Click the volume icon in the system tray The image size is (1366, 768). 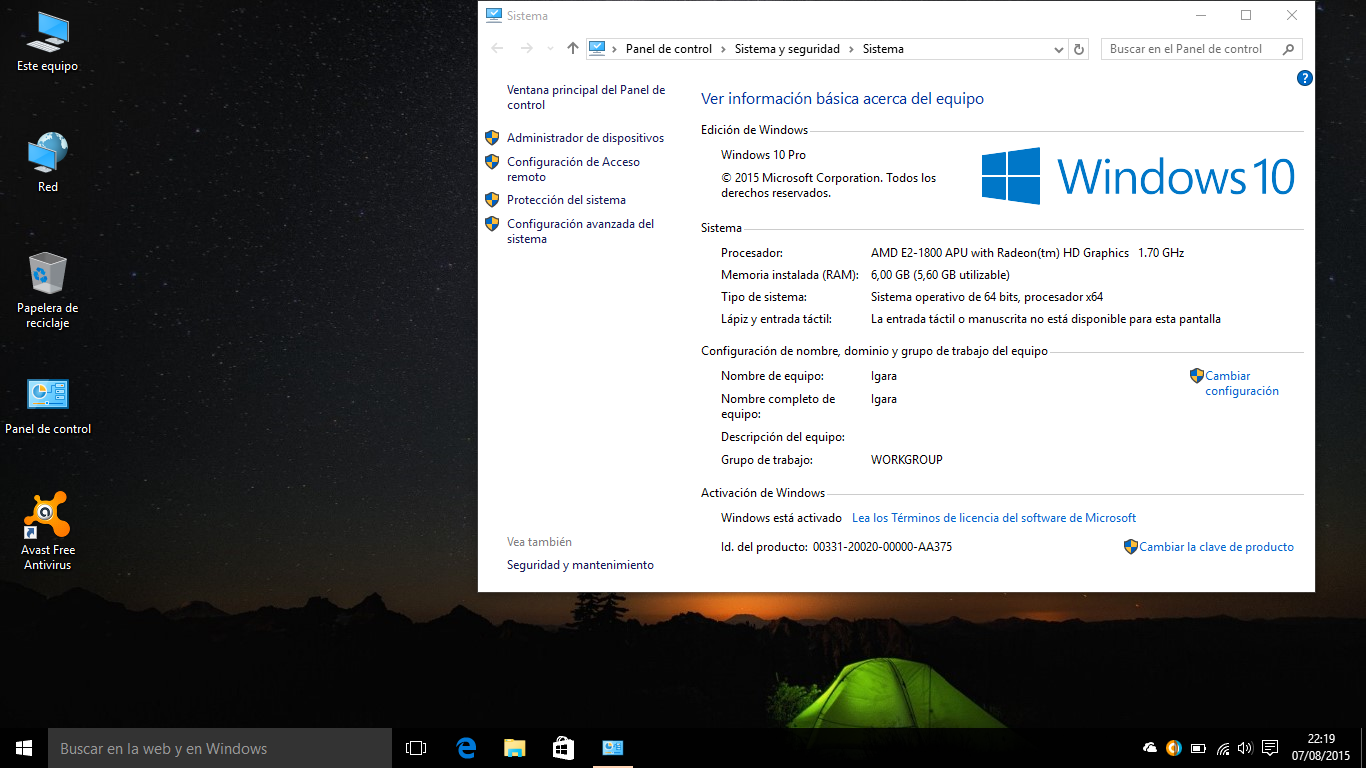[1244, 747]
